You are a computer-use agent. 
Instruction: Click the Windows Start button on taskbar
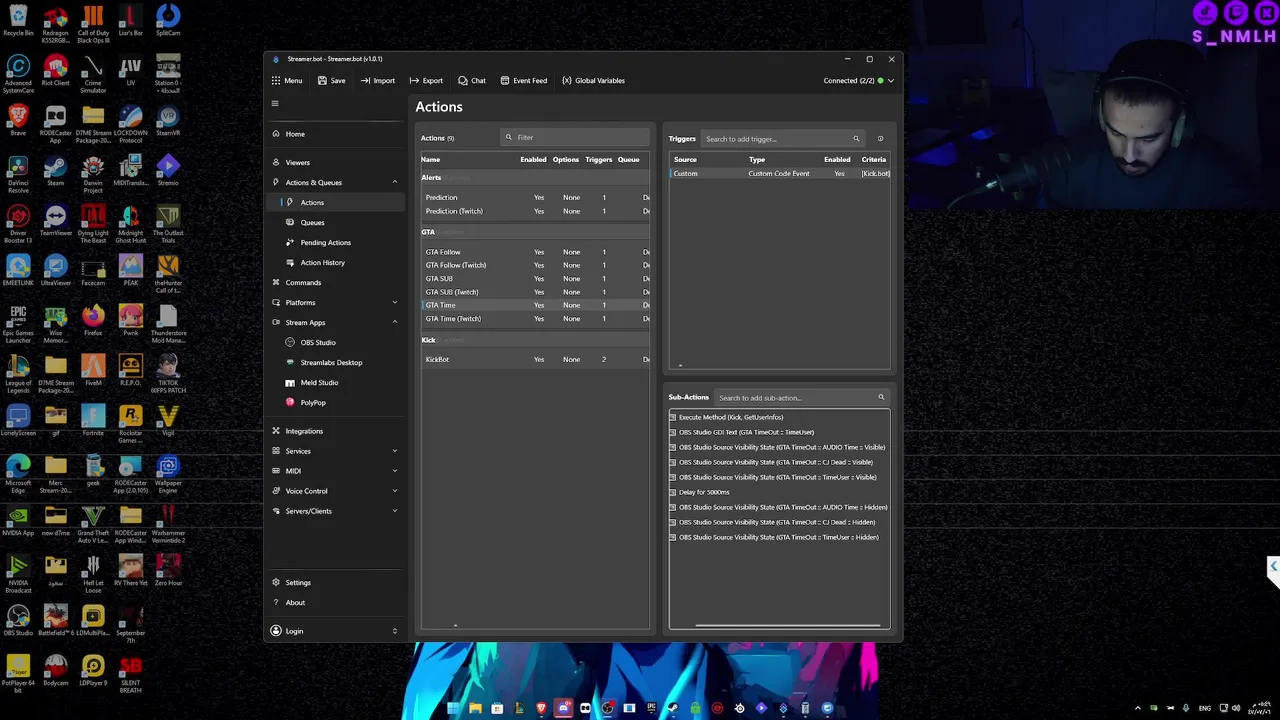[x=453, y=708]
